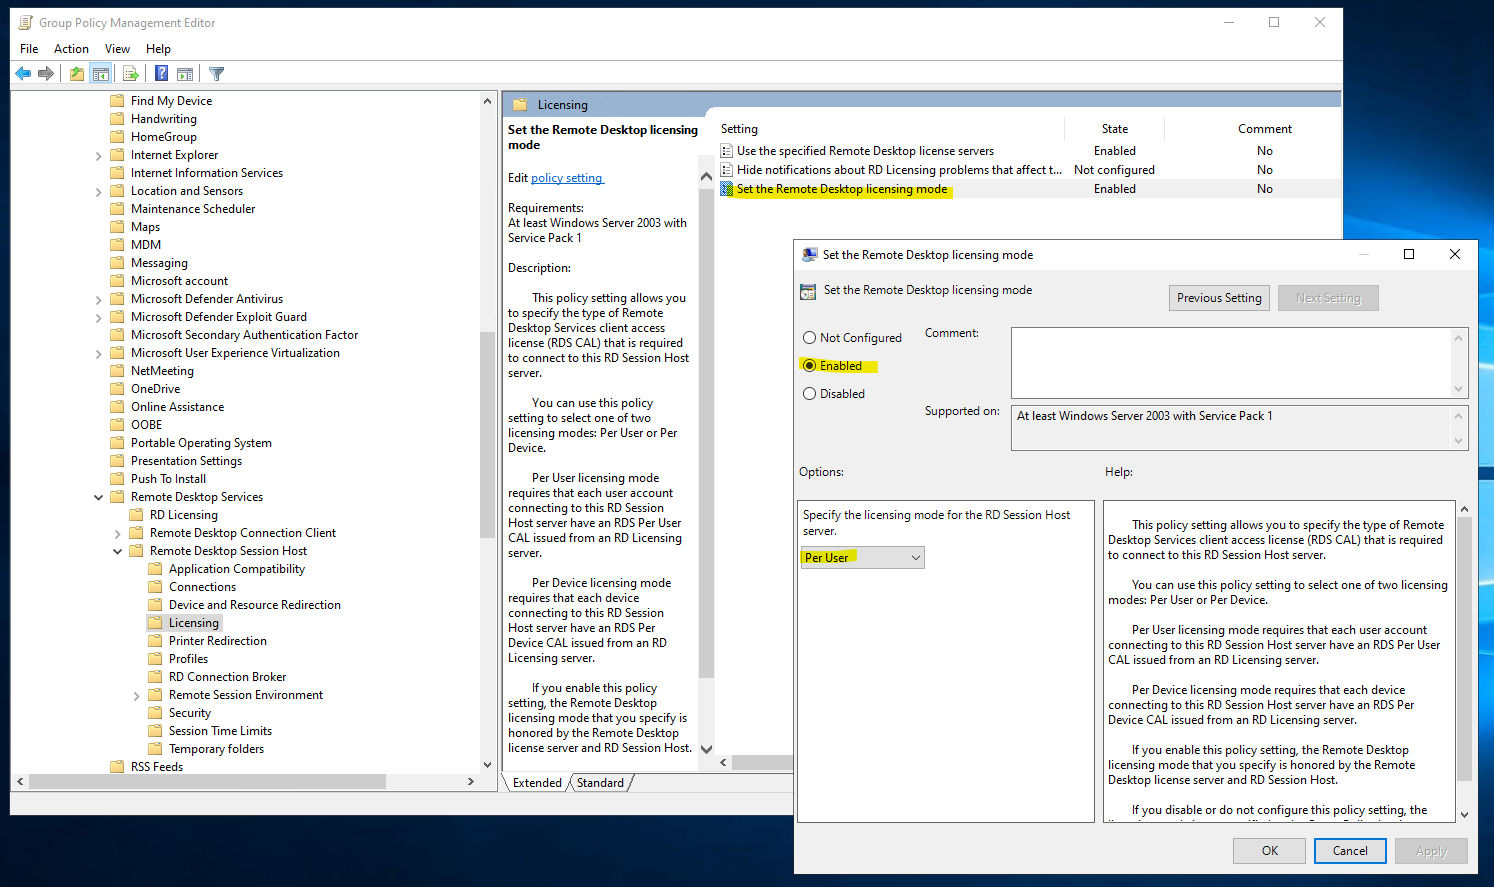The image size is (1494, 887).
Task: Click the OneDrive folder icon
Action: pyautogui.click(x=117, y=388)
